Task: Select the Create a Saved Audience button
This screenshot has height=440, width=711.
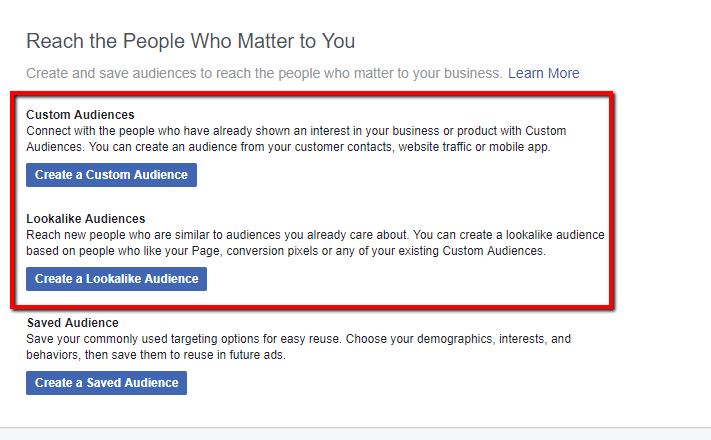Action: pyautogui.click(x=106, y=382)
